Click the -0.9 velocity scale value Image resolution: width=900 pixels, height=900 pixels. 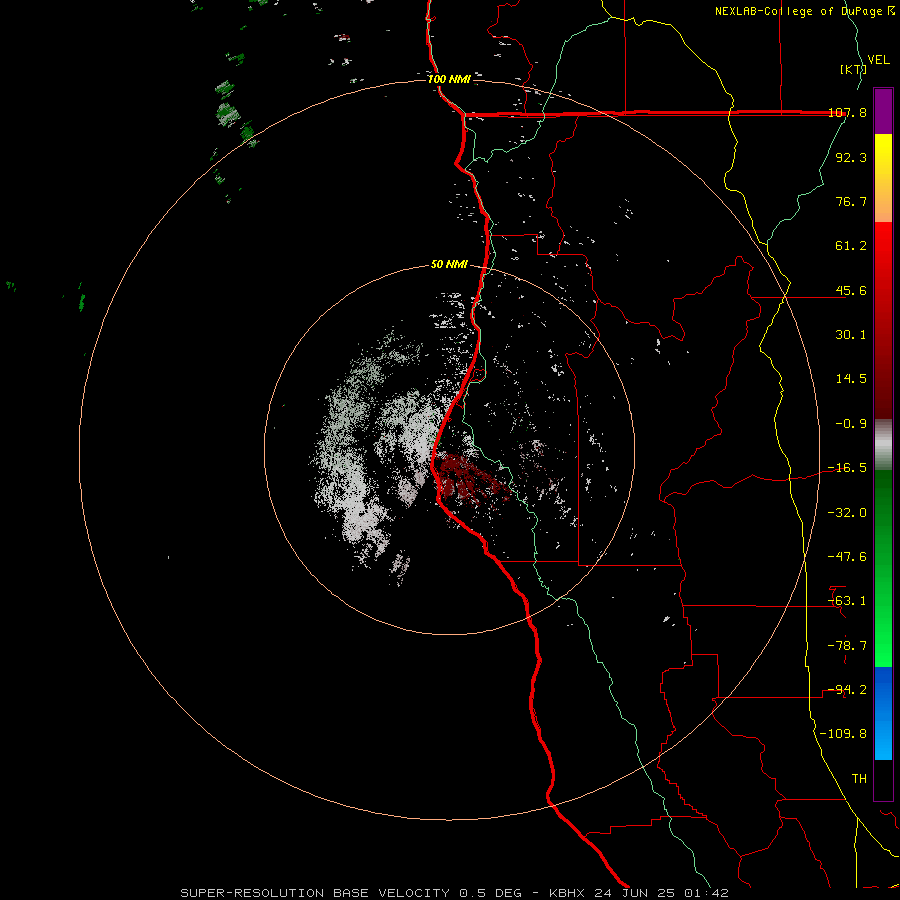click(x=851, y=424)
